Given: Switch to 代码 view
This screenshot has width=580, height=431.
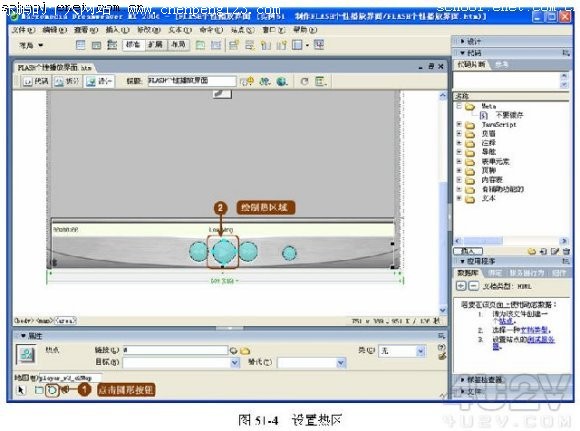Looking at the screenshot, I should click(x=36, y=81).
